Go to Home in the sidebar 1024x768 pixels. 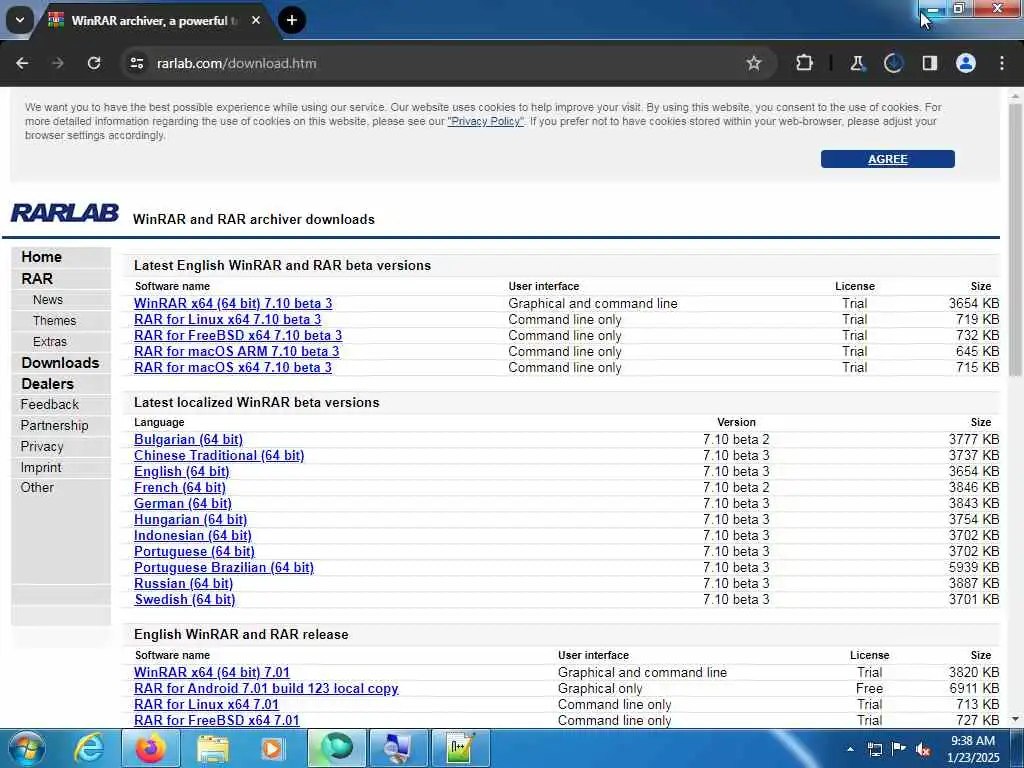tap(41, 257)
